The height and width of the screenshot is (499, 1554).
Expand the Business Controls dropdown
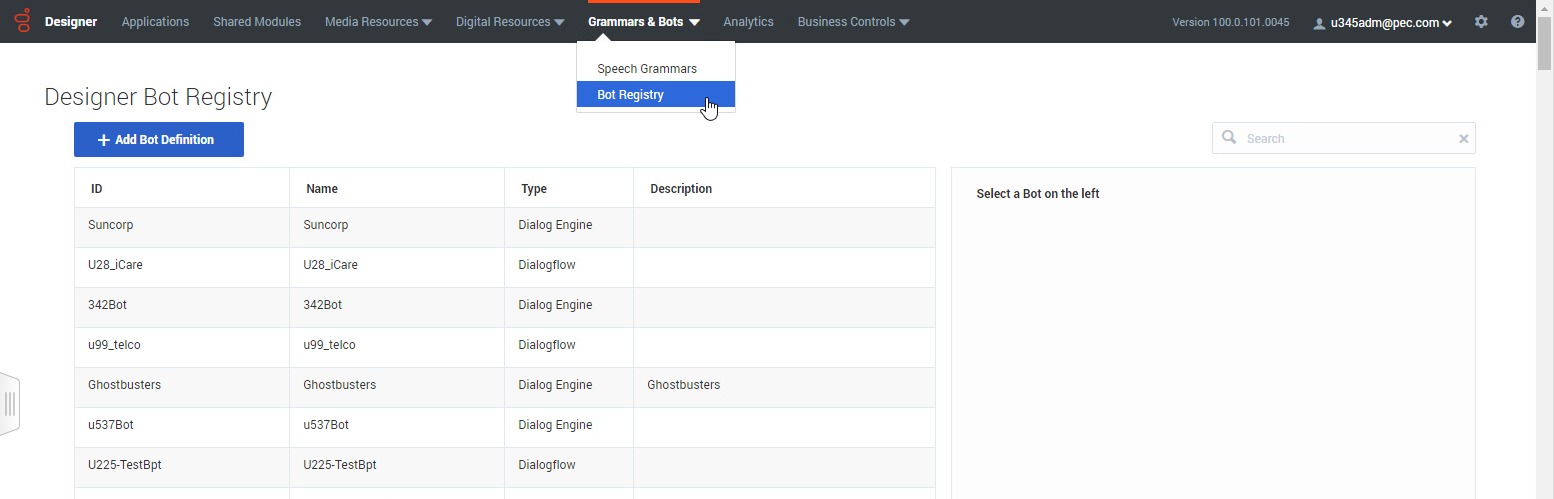point(853,22)
